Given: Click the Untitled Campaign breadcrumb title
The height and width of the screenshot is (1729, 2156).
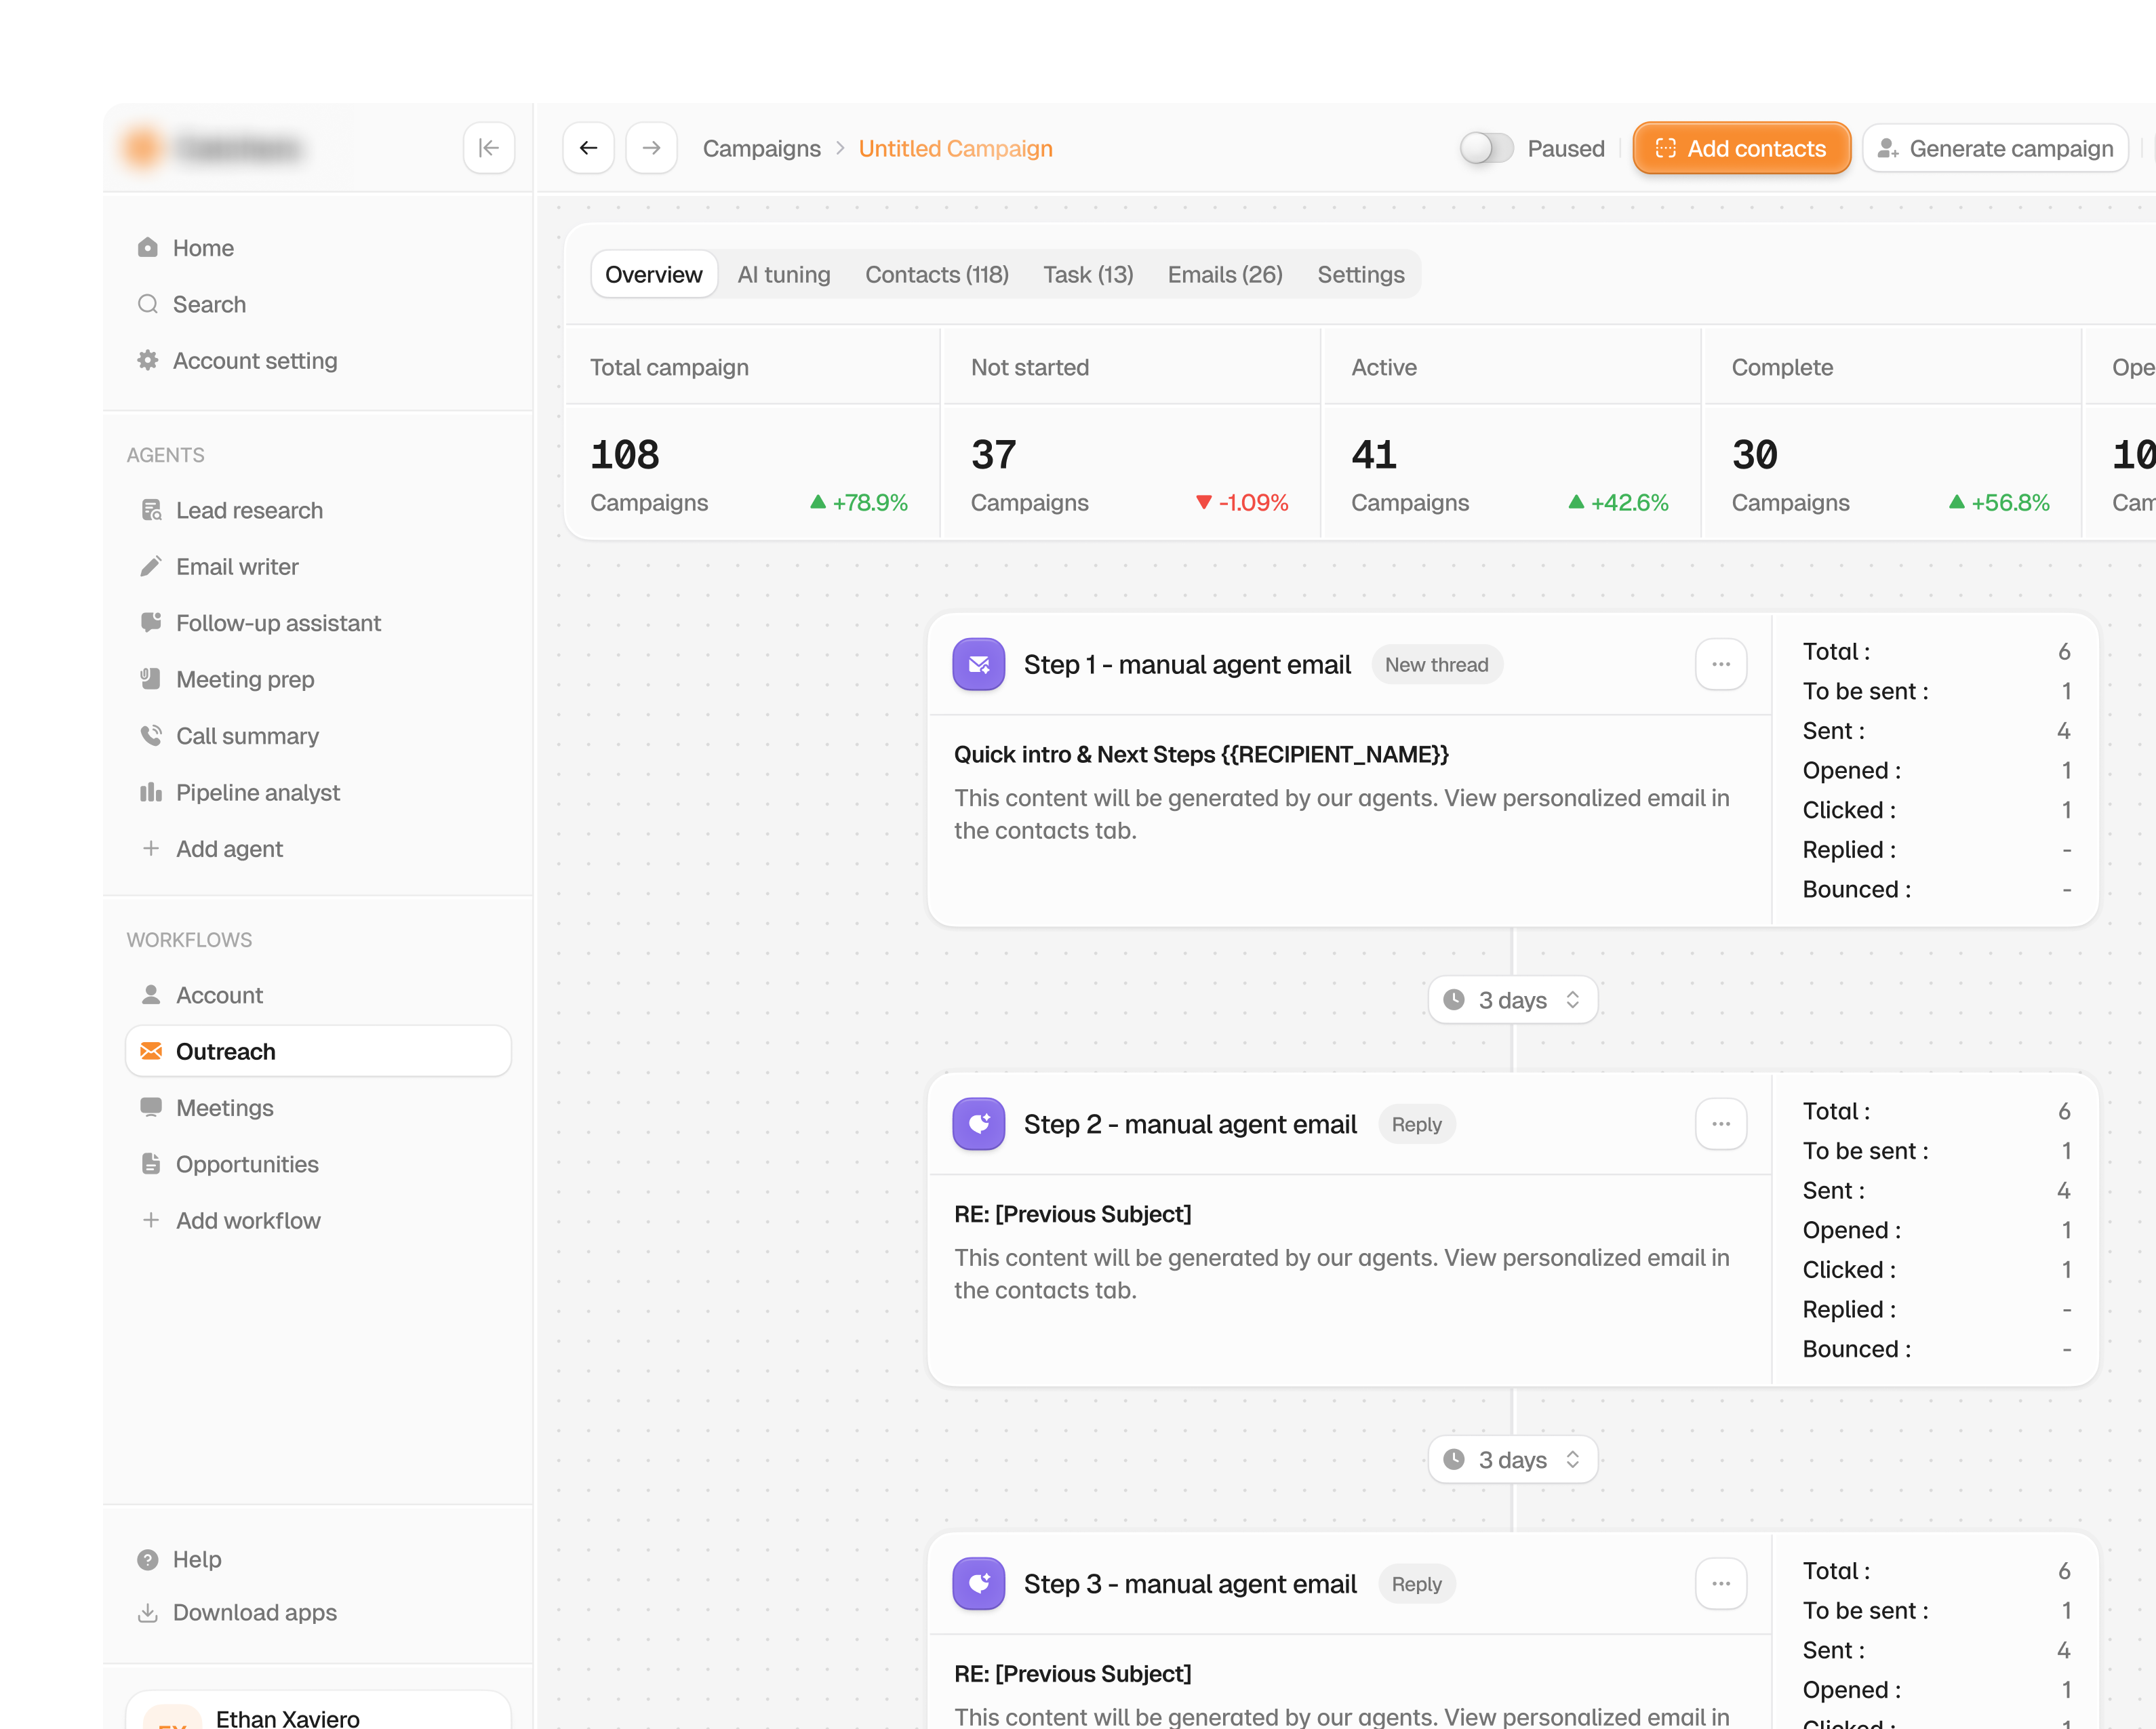Looking at the screenshot, I should point(955,148).
